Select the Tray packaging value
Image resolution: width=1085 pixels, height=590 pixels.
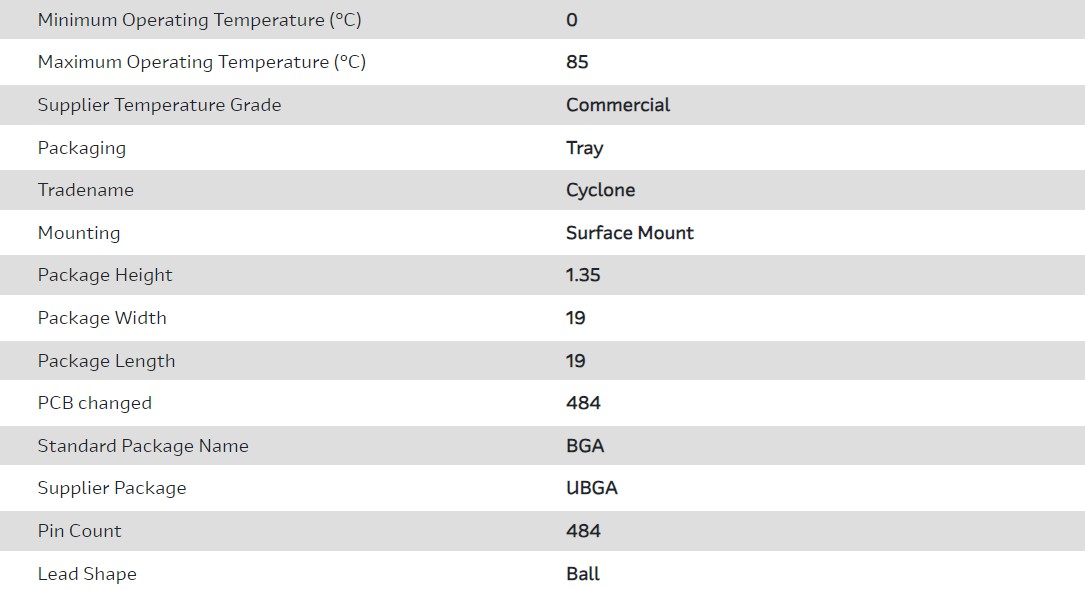(584, 148)
